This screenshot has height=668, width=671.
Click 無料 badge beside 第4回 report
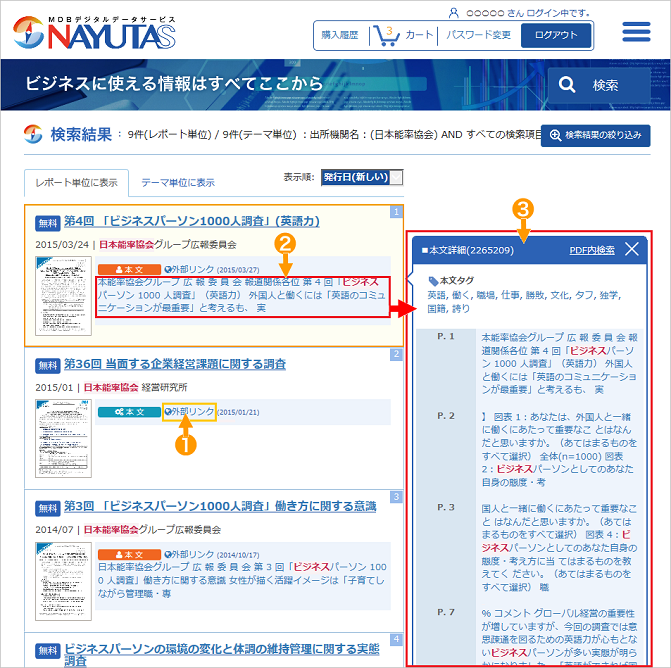pos(48,223)
